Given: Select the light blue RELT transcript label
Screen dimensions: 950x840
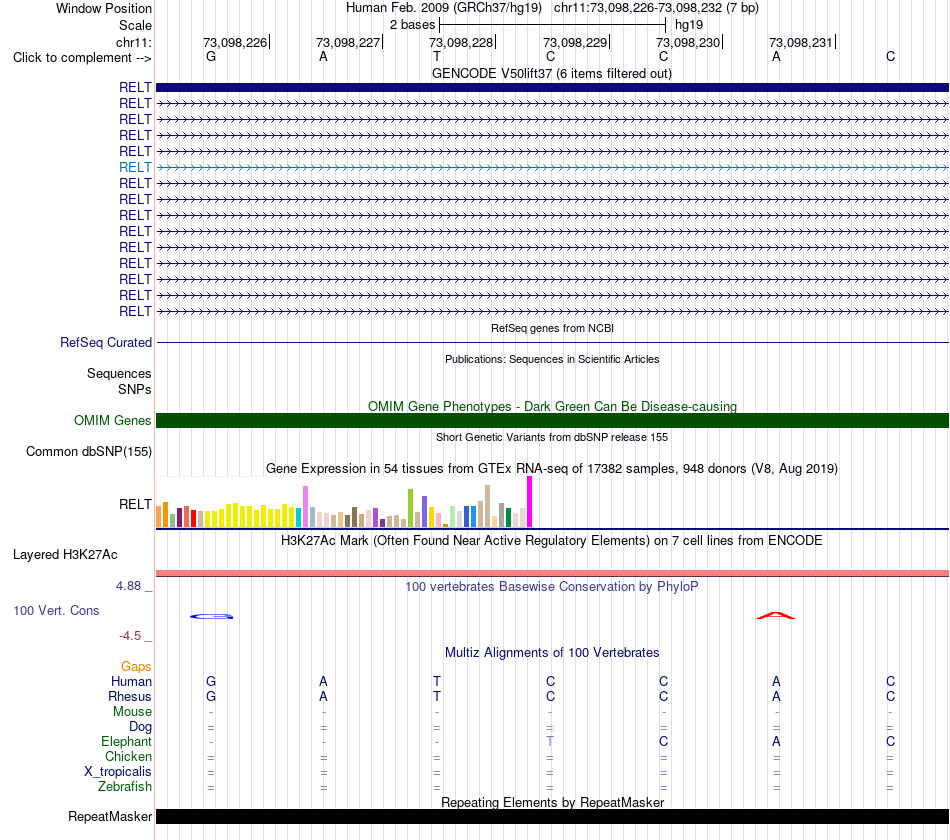Looking at the screenshot, I should [135, 167].
